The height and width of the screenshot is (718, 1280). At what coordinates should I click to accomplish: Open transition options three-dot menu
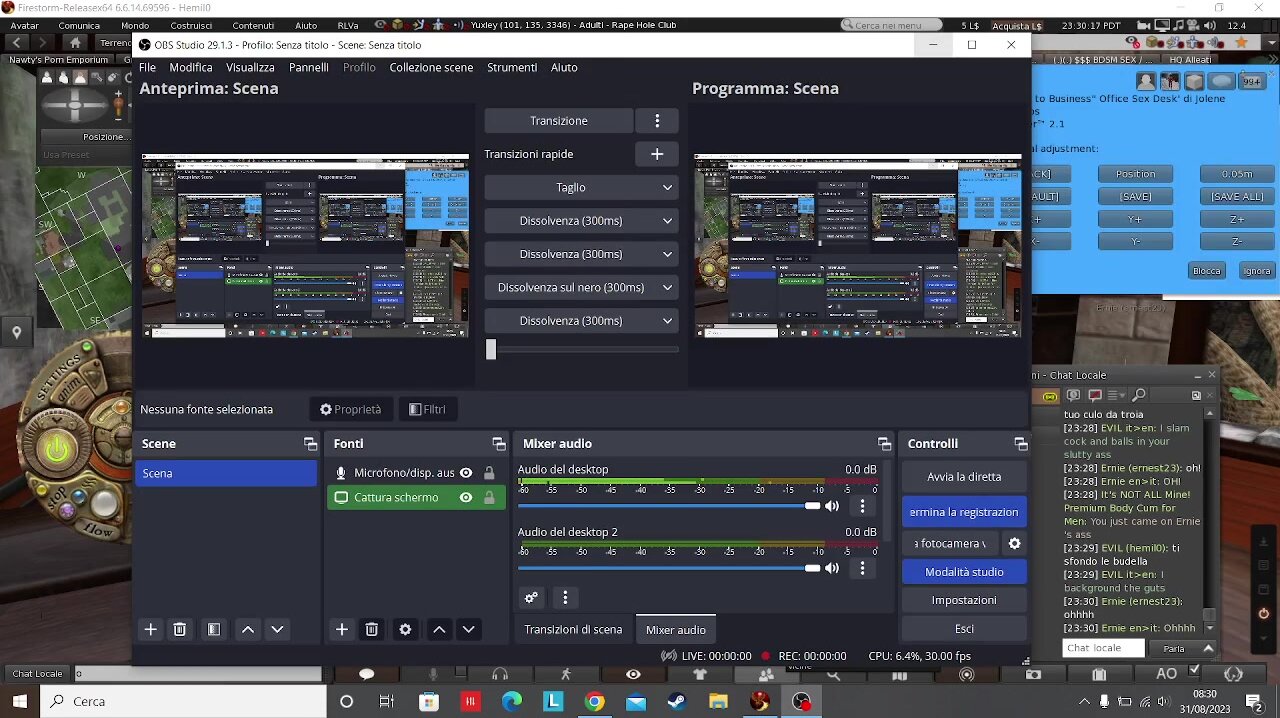[657, 121]
